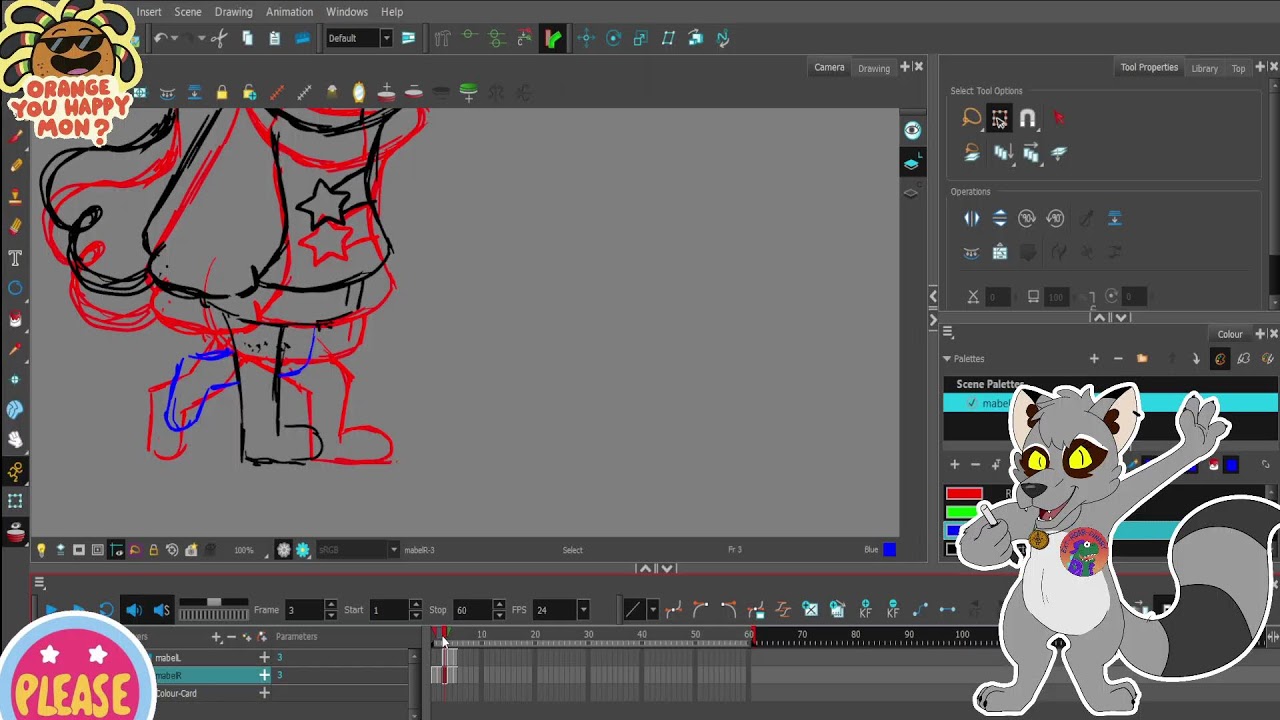The image size is (1280, 720).
Task: Switch to the Library tab
Action: coord(1204,68)
